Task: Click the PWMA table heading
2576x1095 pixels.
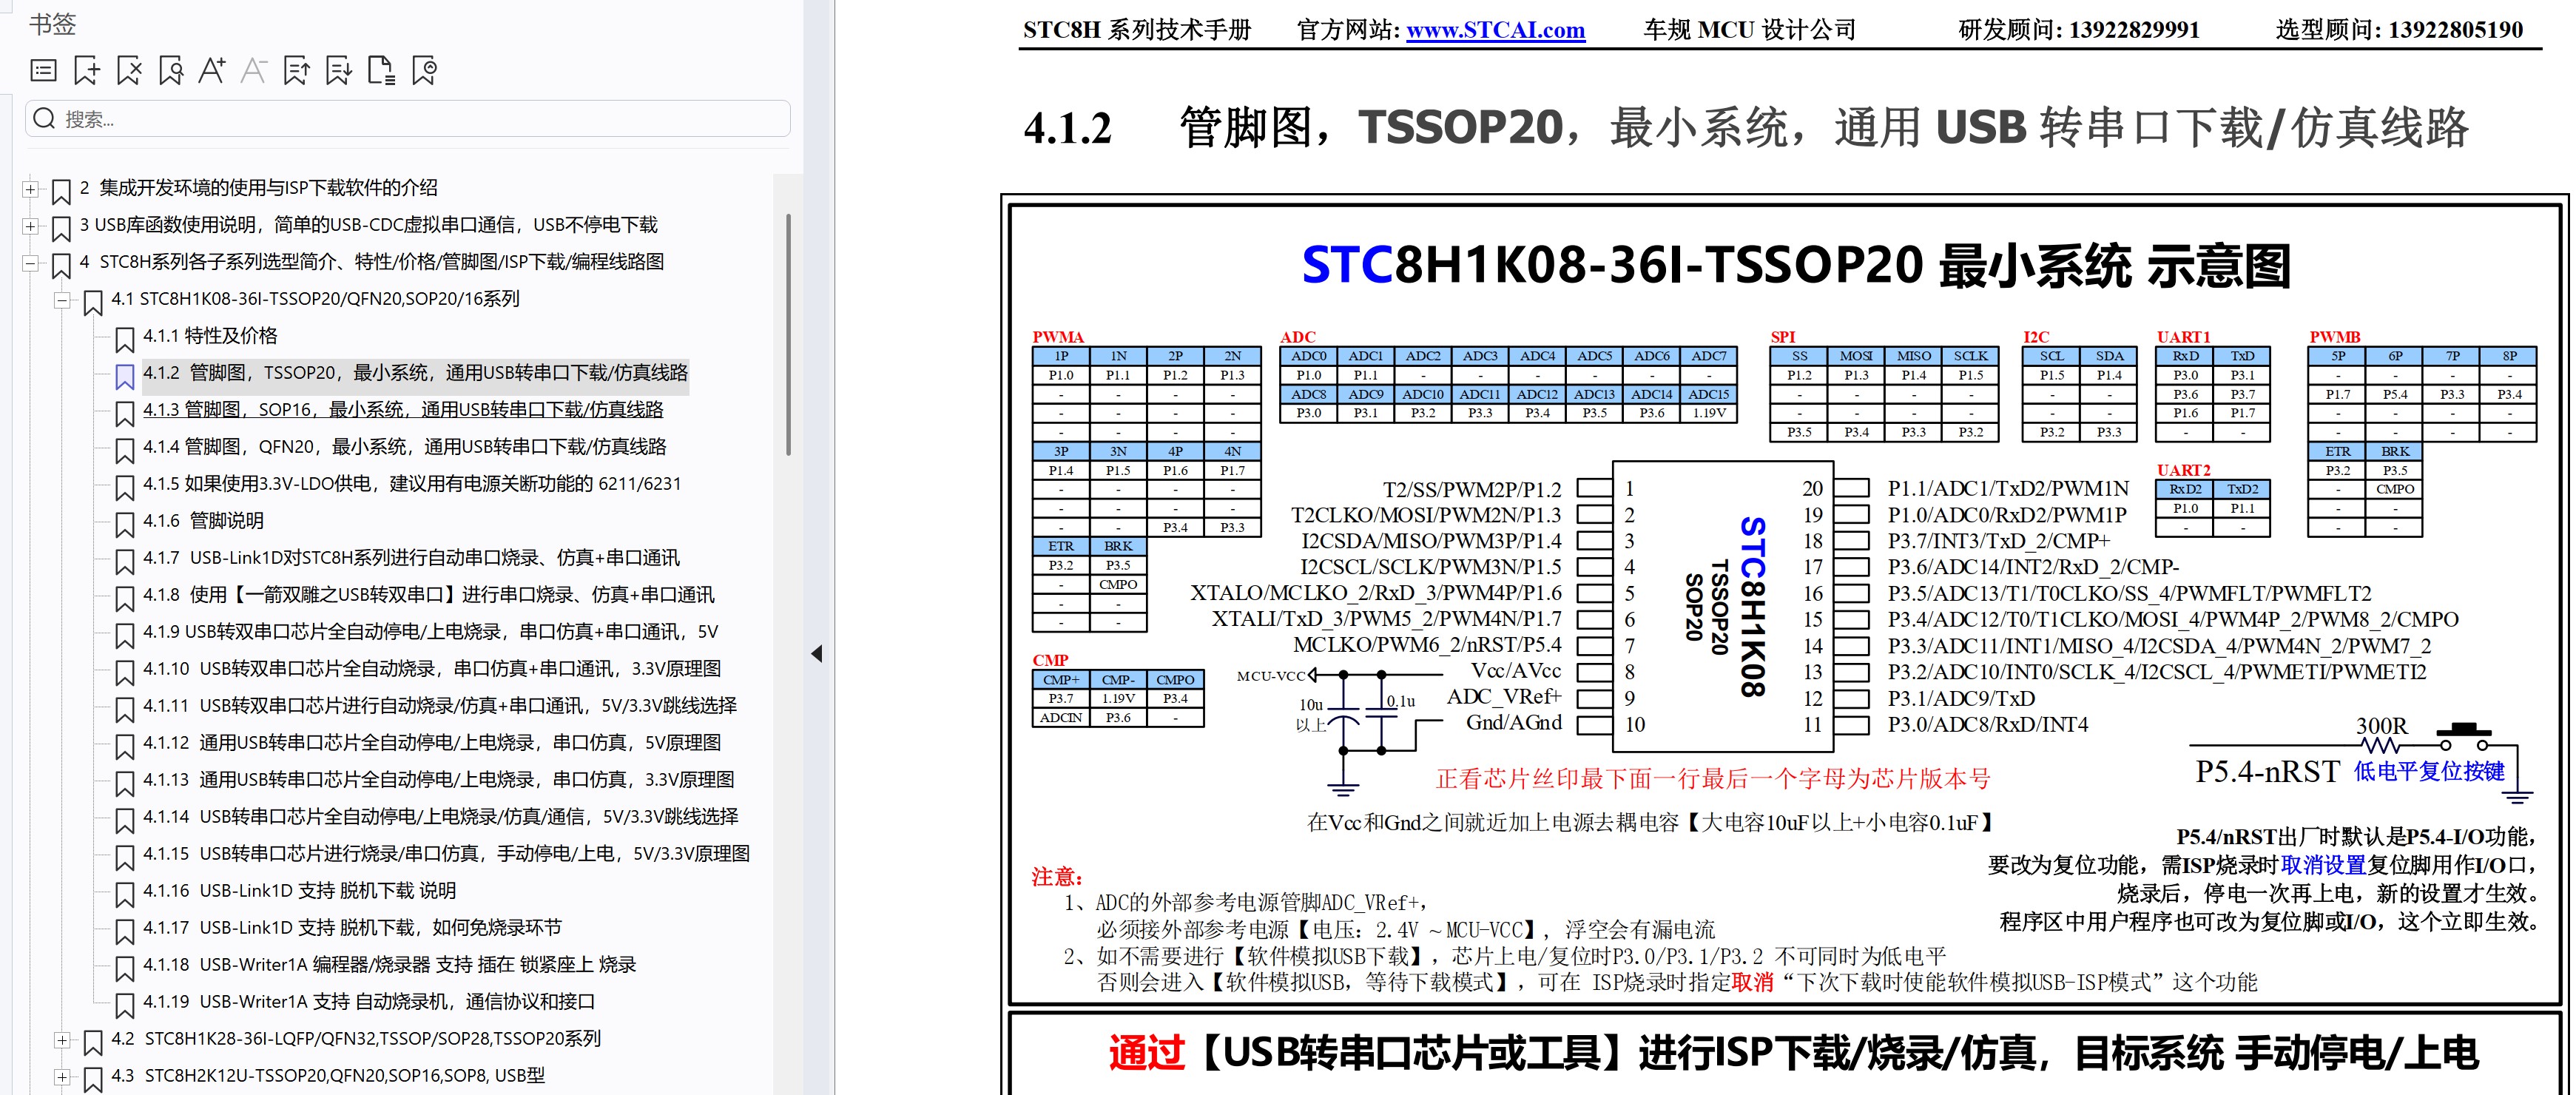Action: pos(1058,337)
